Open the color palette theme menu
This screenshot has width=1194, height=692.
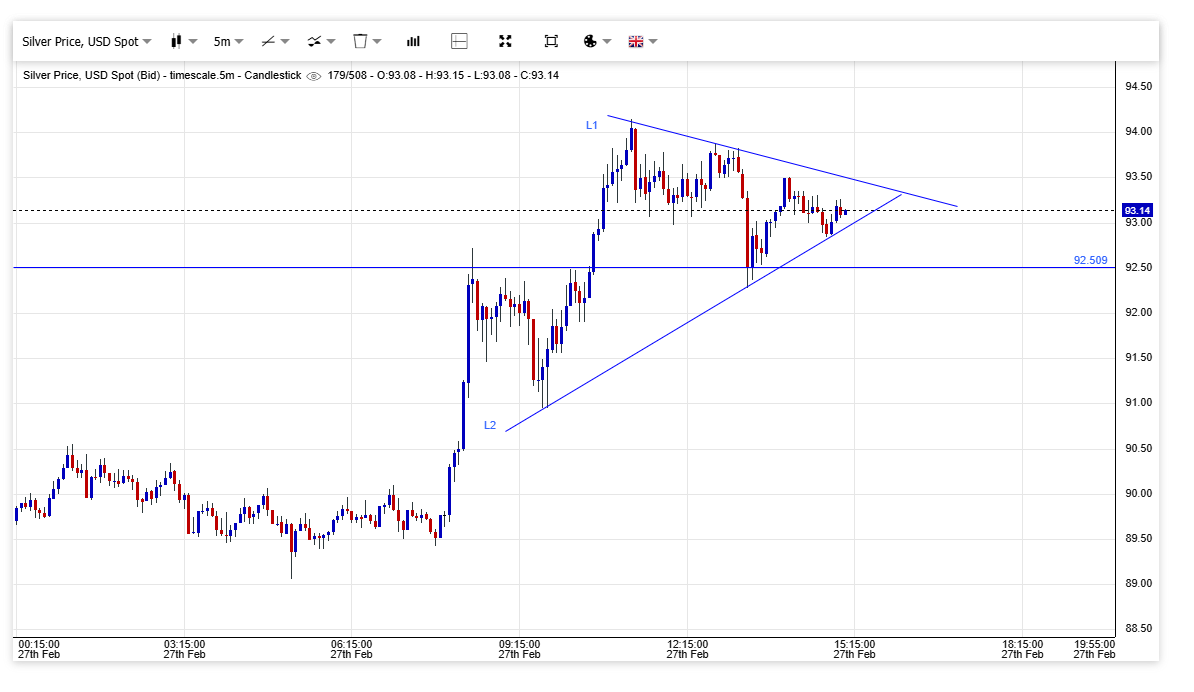tap(596, 41)
